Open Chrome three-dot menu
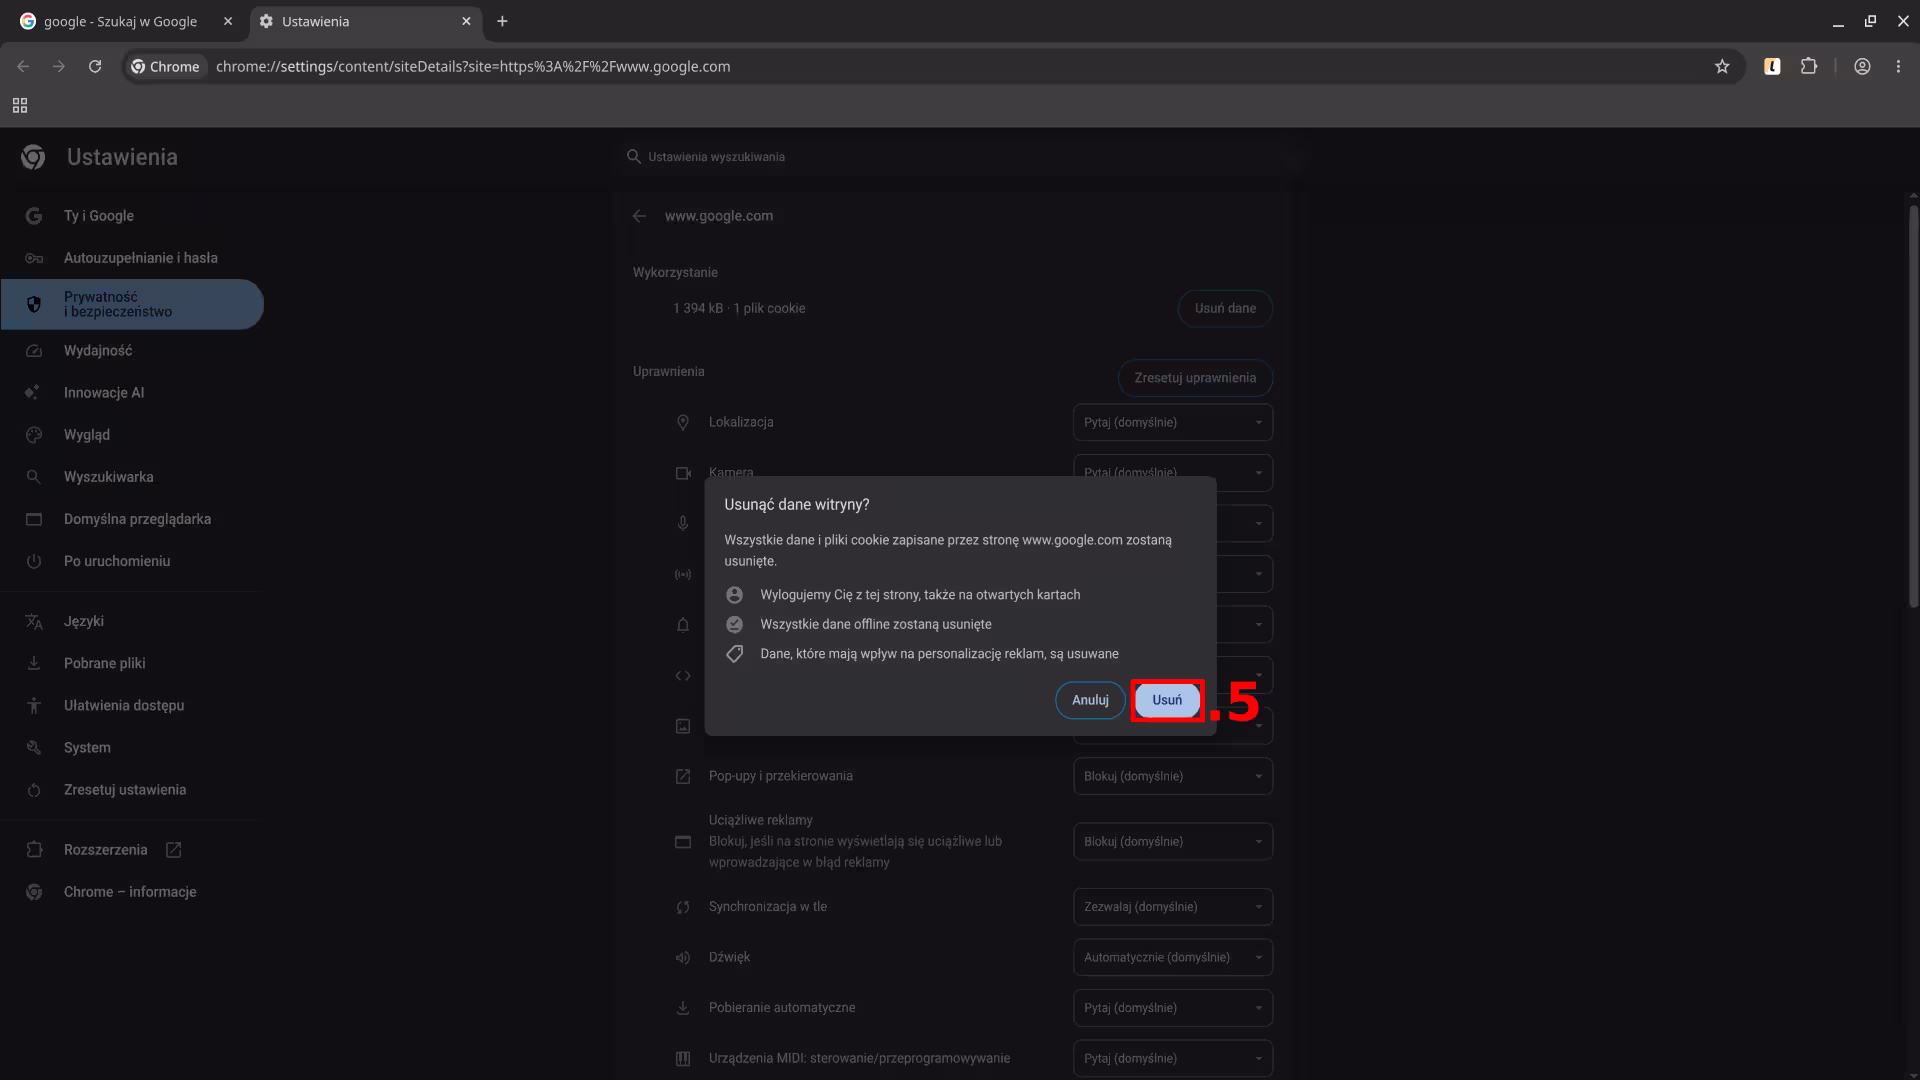Viewport: 1920px width, 1080px height. point(1898,67)
